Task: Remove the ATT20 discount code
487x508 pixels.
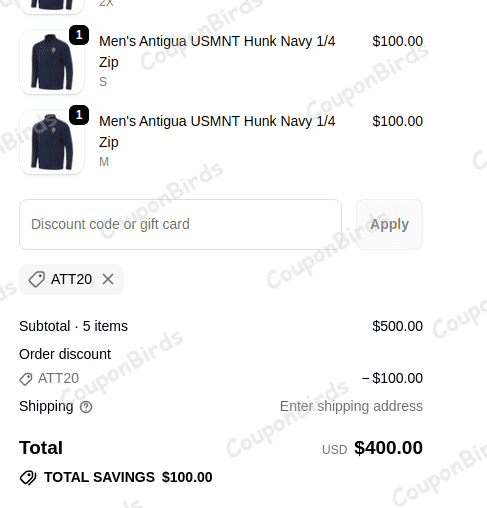Action: point(108,279)
